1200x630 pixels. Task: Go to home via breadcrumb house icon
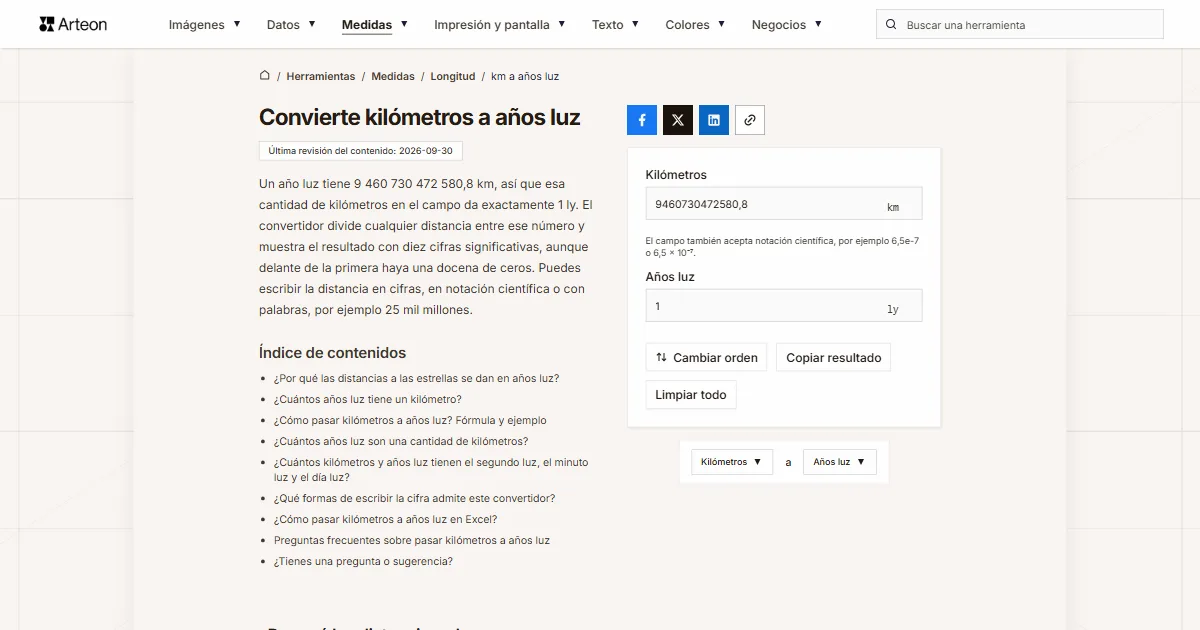point(265,76)
